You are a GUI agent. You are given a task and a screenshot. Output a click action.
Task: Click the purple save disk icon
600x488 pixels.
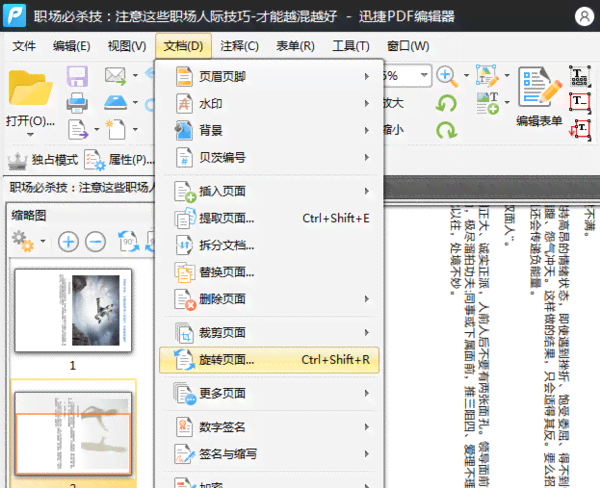(x=77, y=76)
